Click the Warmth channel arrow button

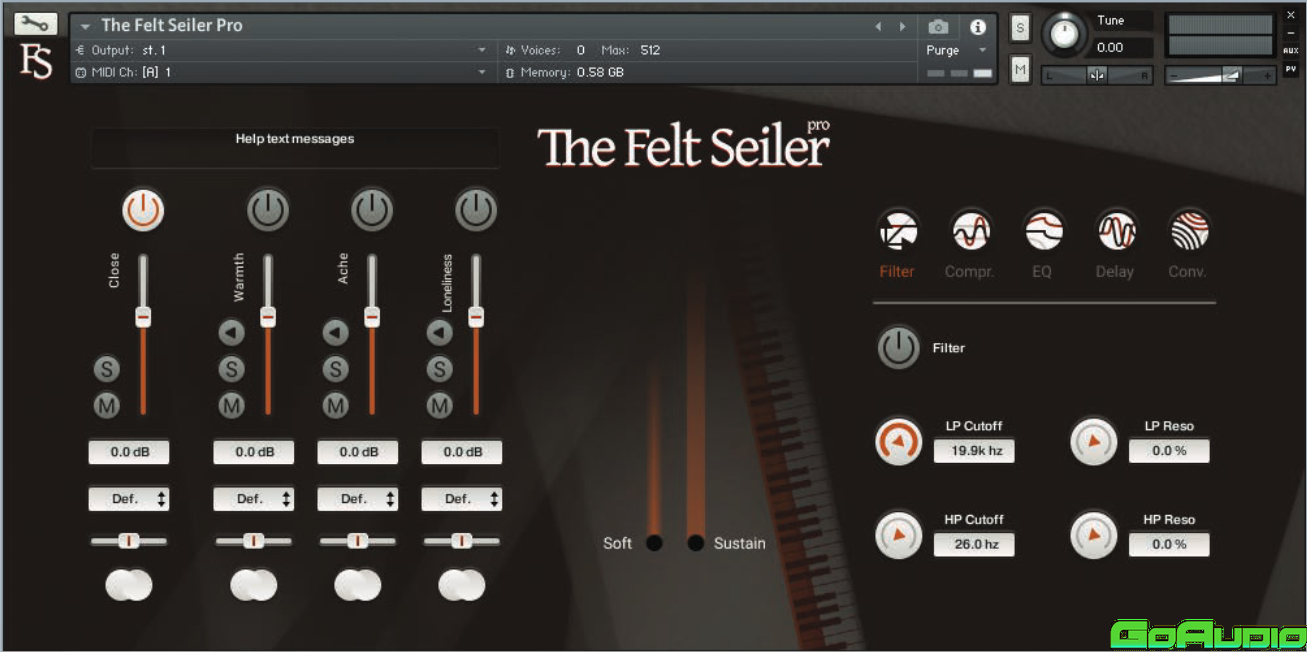click(232, 333)
